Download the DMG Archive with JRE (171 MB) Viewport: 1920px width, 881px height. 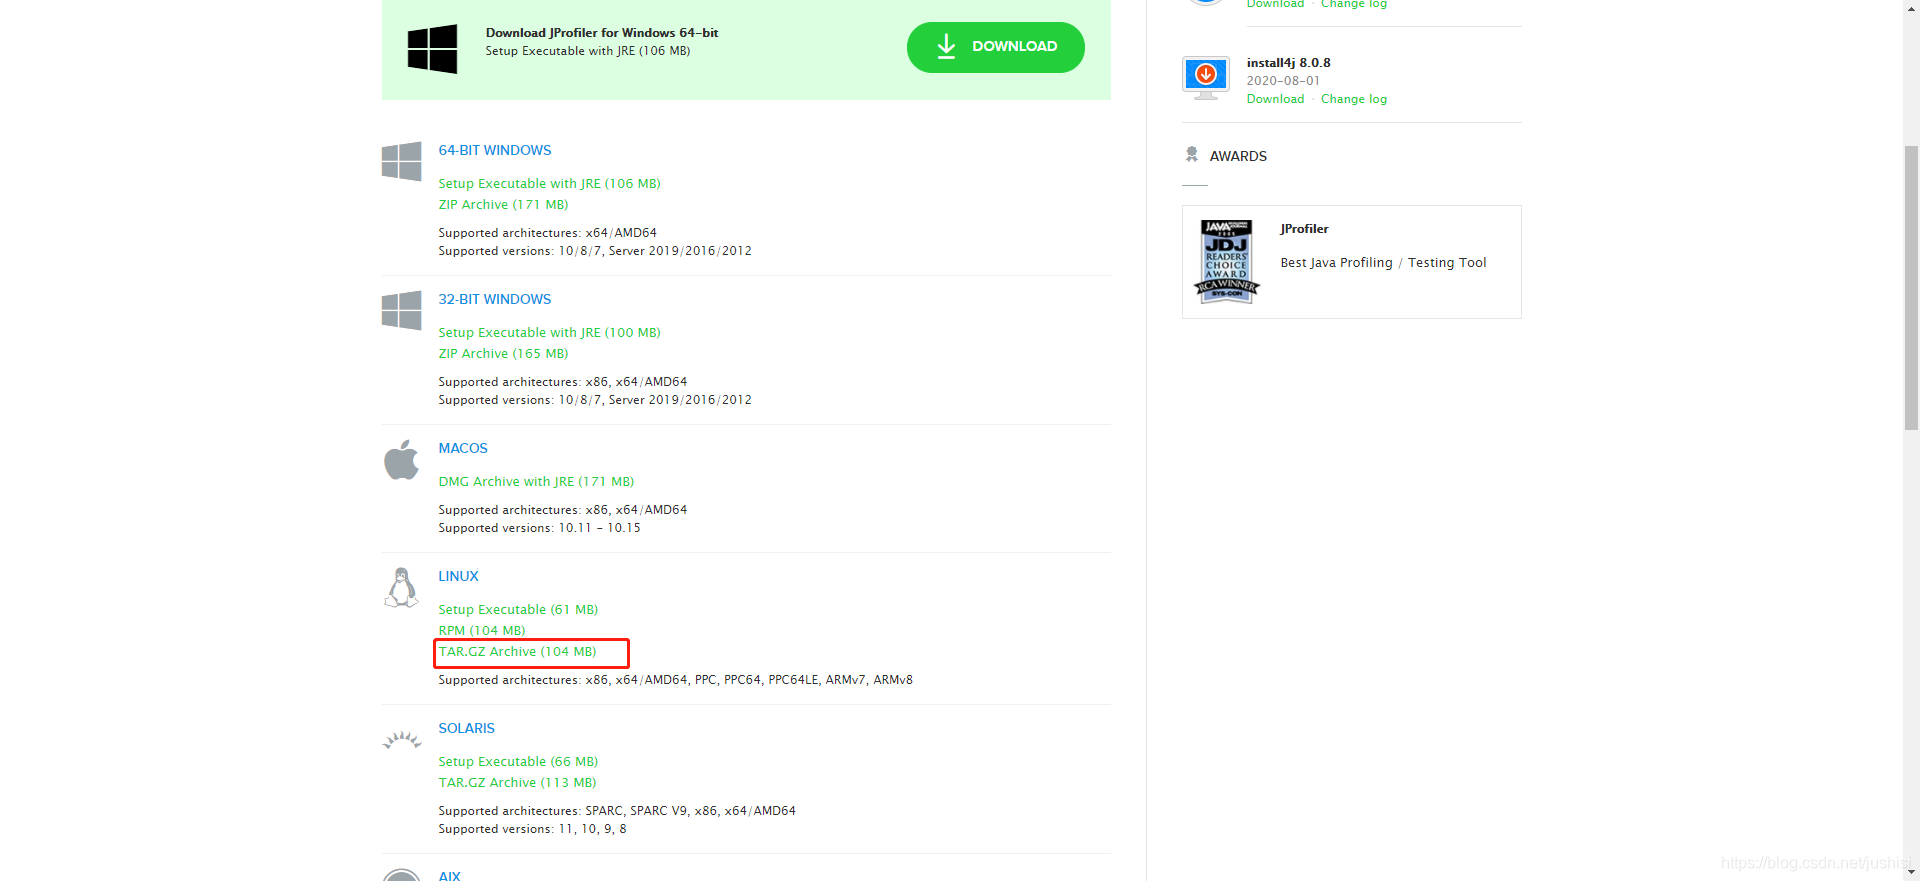[x=536, y=481]
